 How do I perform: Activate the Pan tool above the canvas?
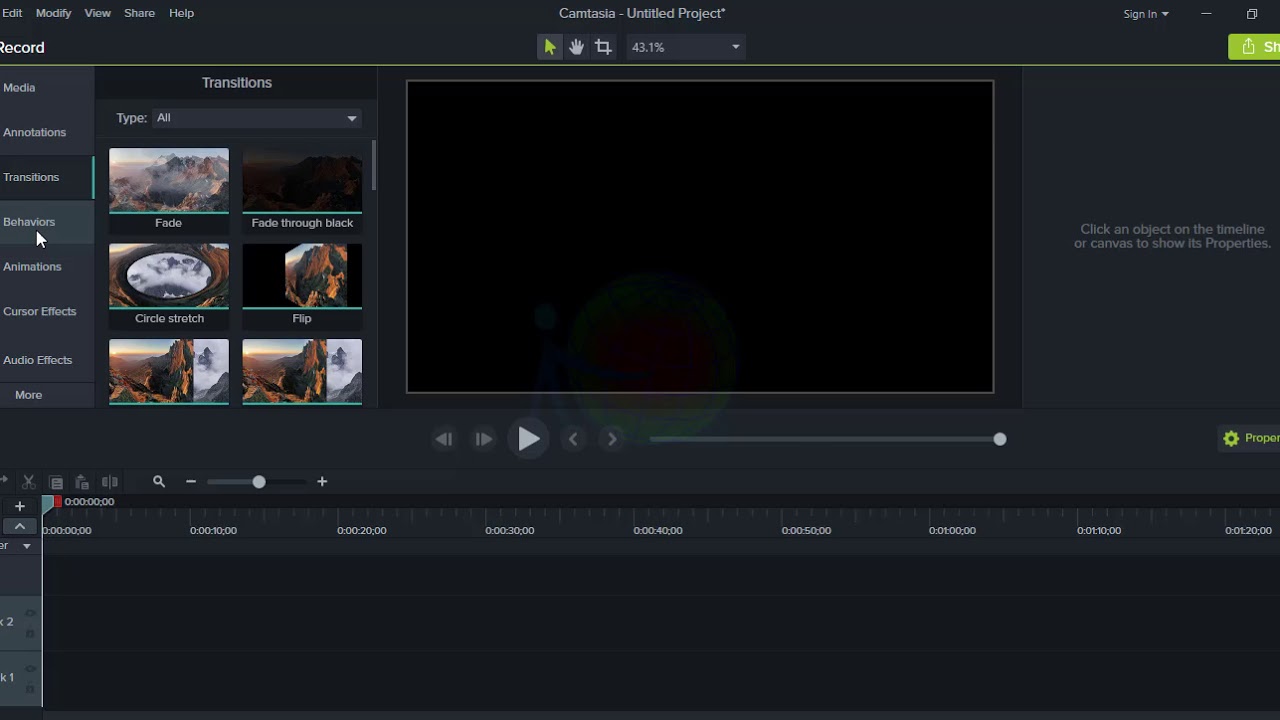(x=575, y=46)
